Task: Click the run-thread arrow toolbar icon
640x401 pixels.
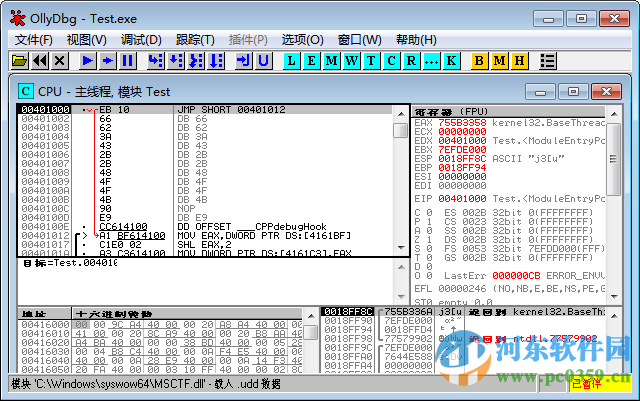Action: (x=107, y=61)
